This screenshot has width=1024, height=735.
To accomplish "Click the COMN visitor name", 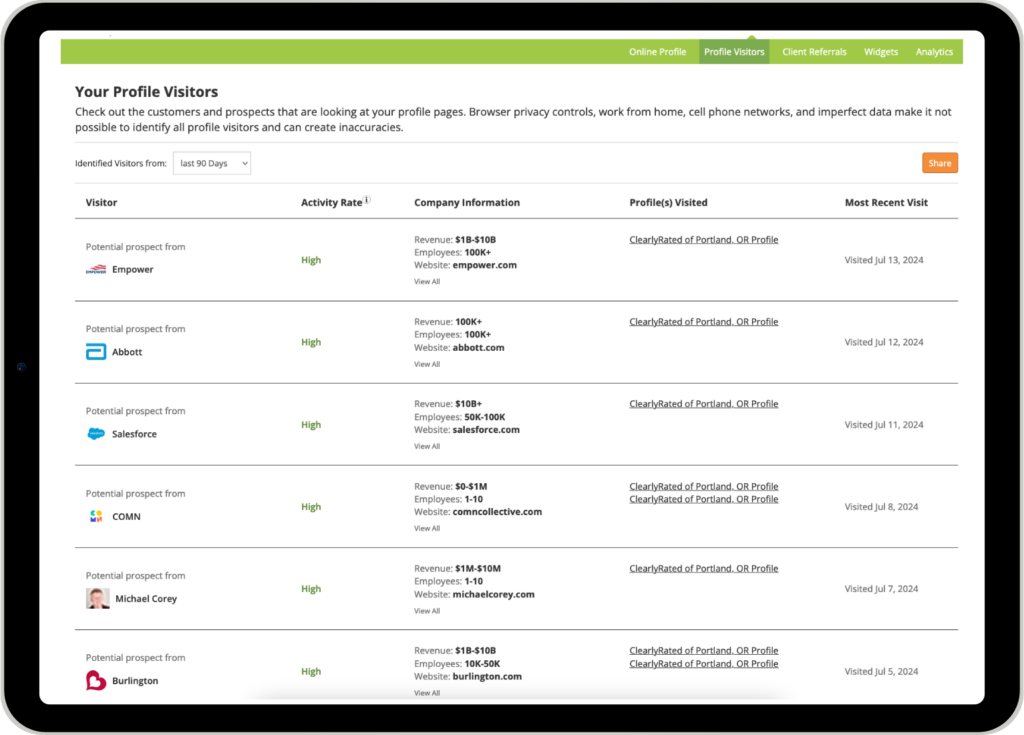I will click(126, 516).
